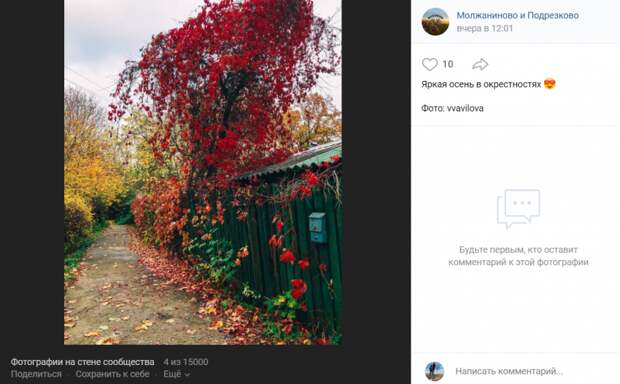The height and width of the screenshot is (384, 620).
Task: Click your profile avatar beside comment field
Action: [434, 371]
